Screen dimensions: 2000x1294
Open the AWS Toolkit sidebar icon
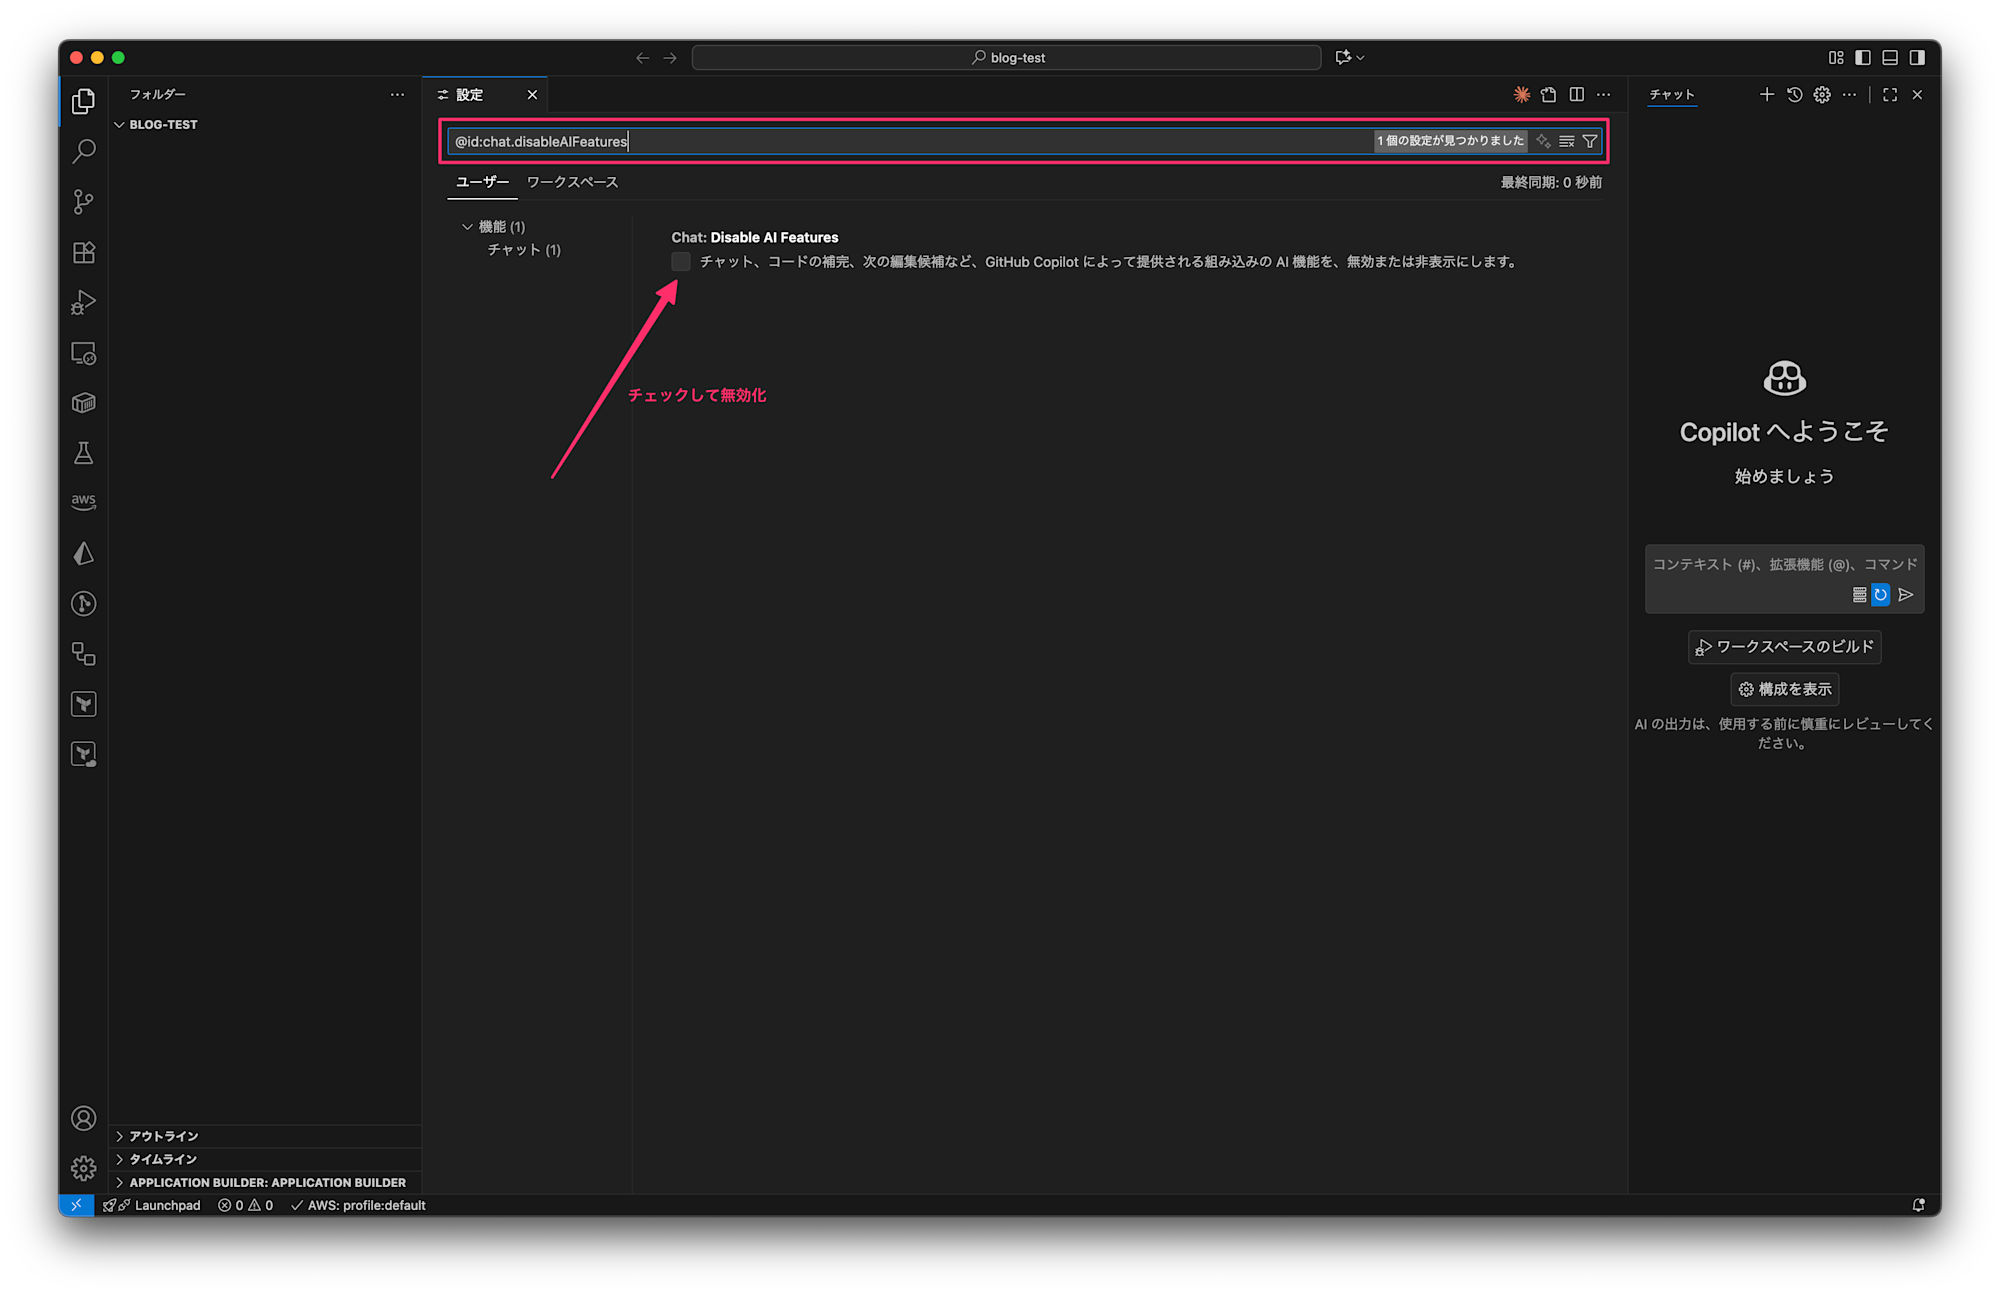click(84, 502)
